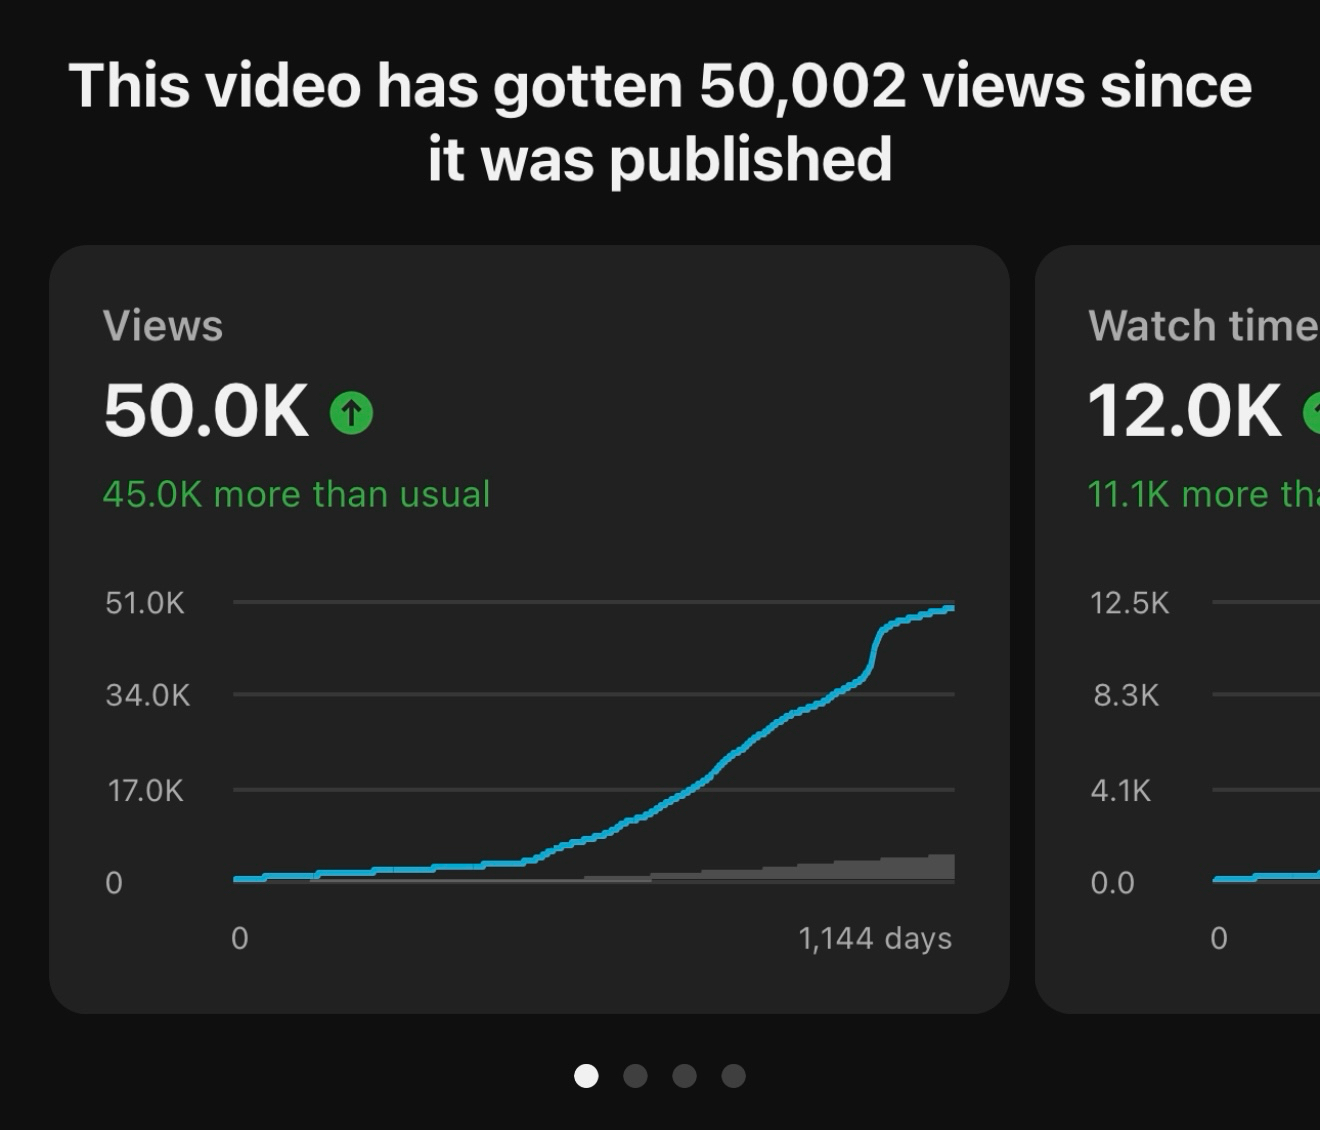Tap the 50.0K views total
This screenshot has height=1130, width=1320.
(206, 411)
